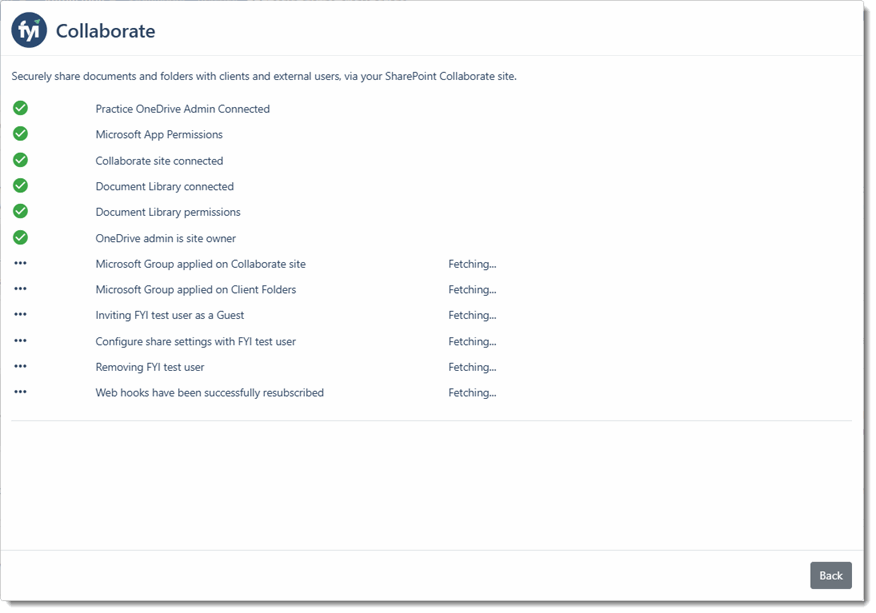Click 'Microsoft Group applied on Client Folders' text
This screenshot has height=613, width=876.
(x=196, y=290)
